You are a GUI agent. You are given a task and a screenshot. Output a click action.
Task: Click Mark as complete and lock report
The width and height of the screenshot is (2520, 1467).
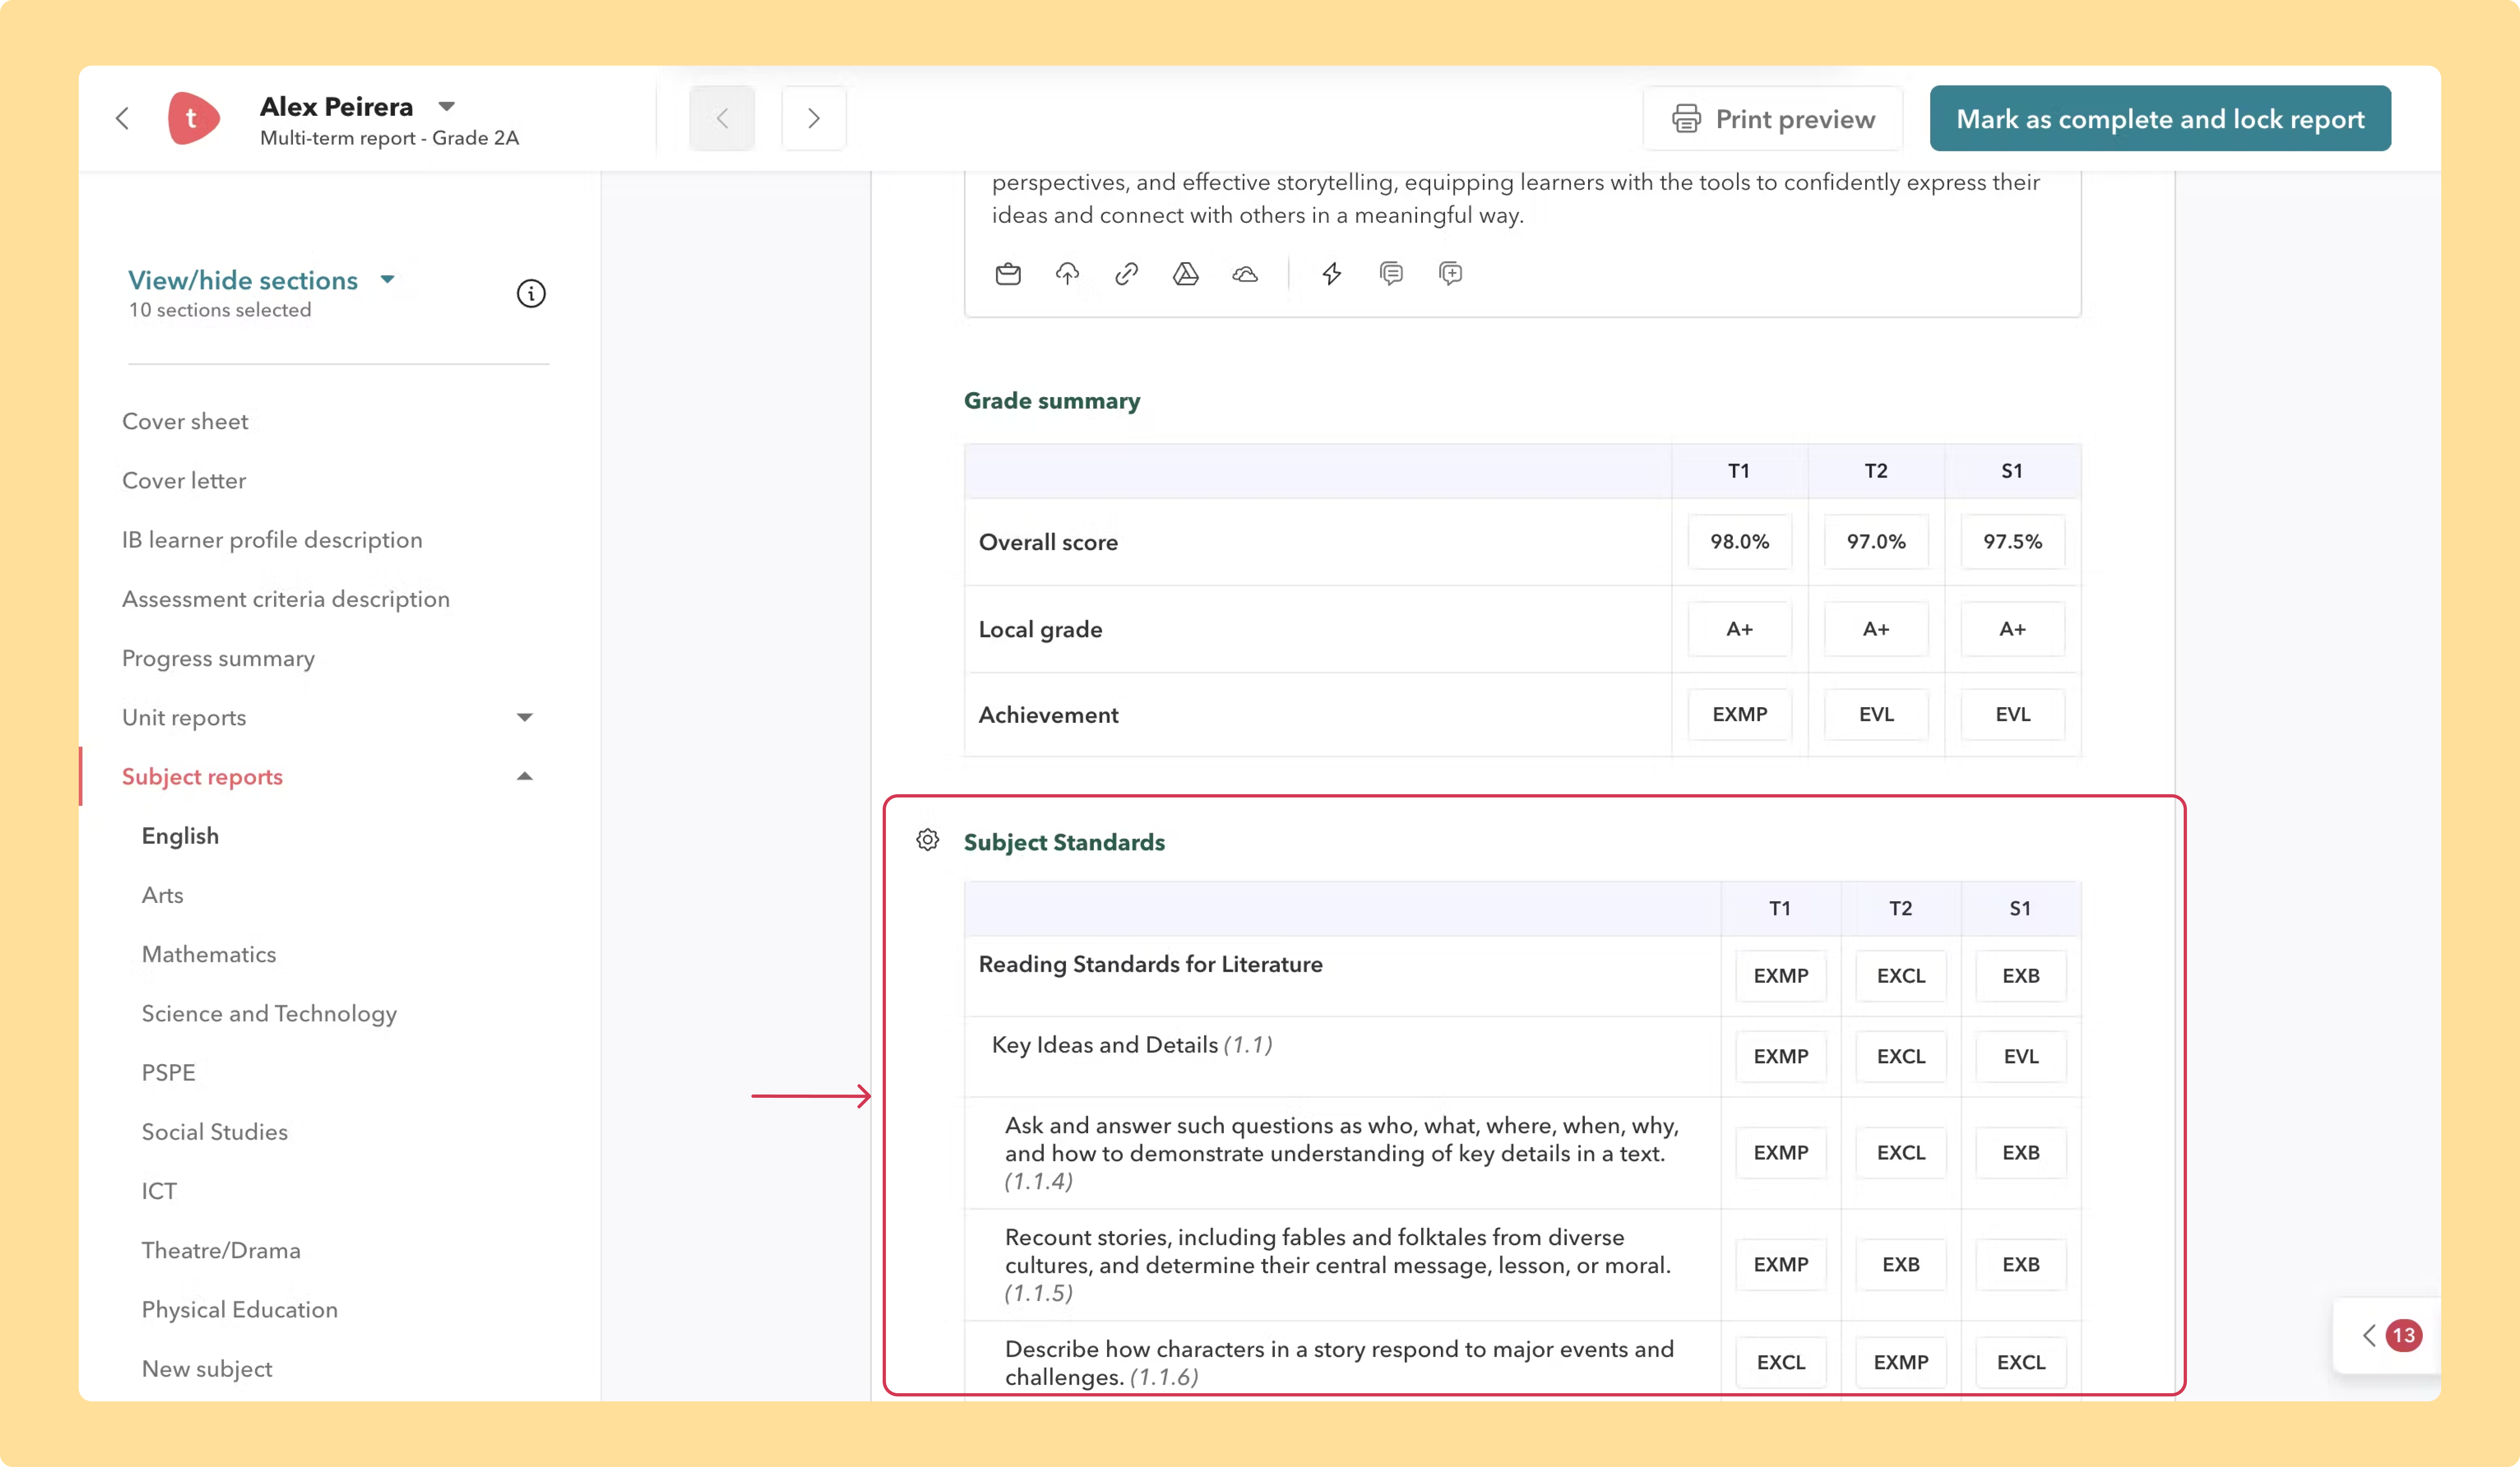pos(2160,119)
